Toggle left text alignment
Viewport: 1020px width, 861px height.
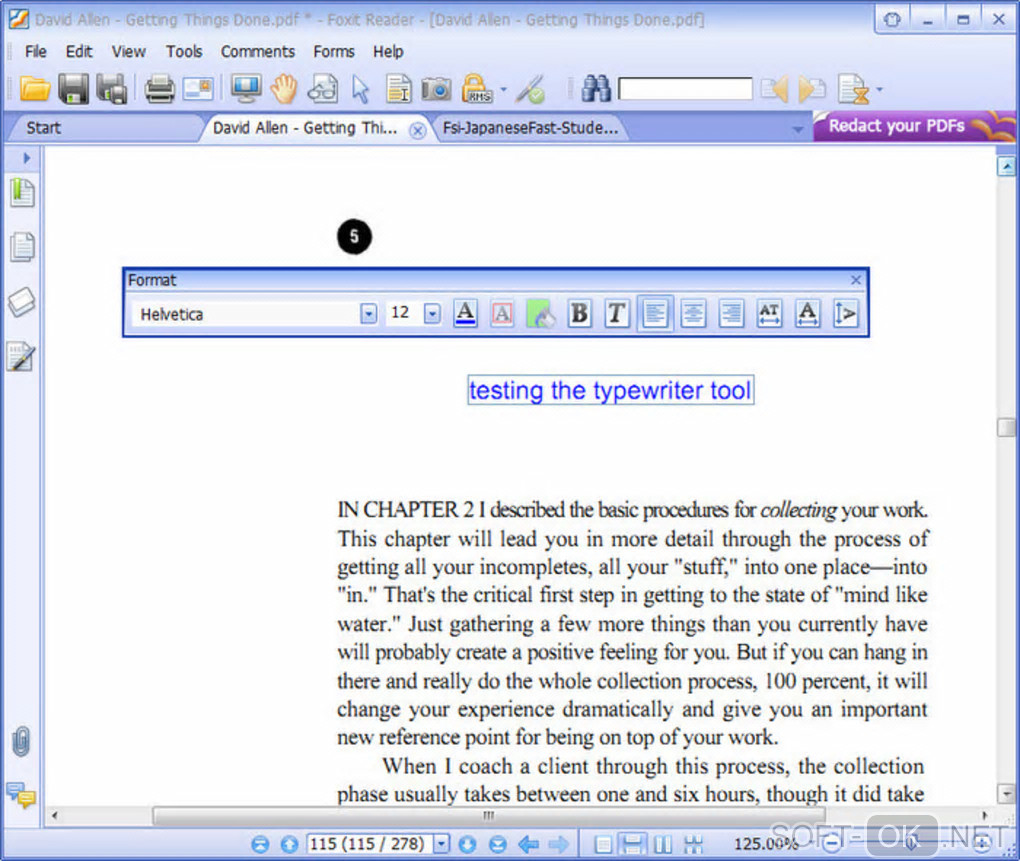point(655,313)
